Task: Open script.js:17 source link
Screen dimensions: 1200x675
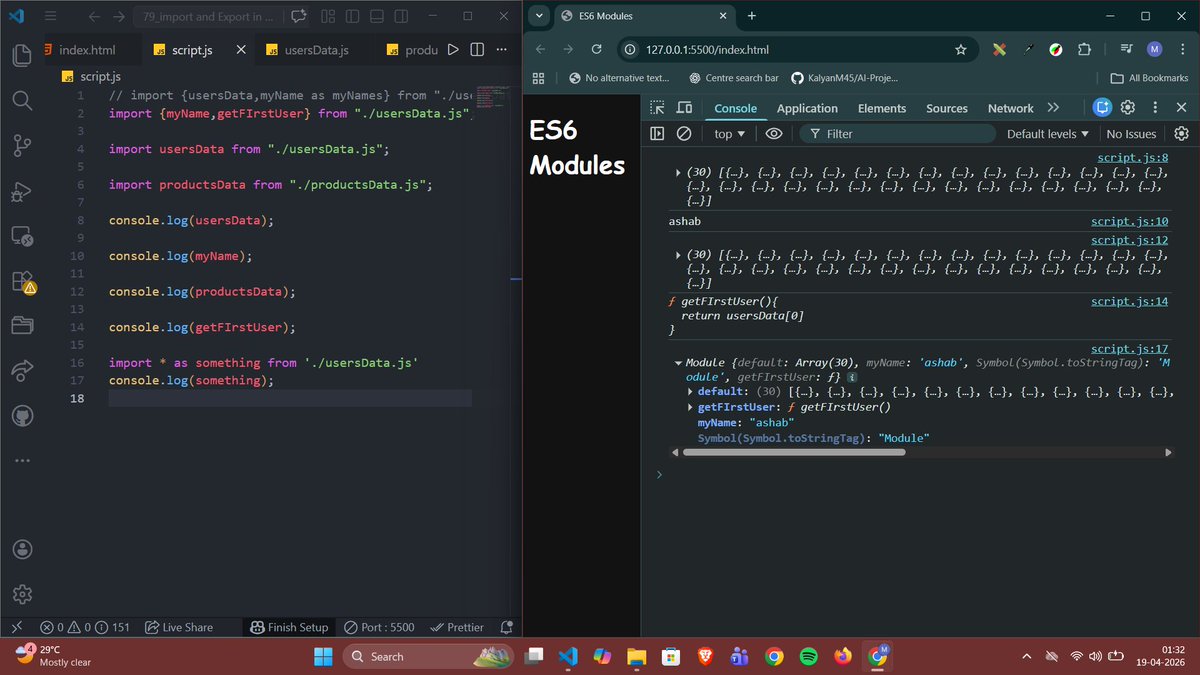Action: [x=1130, y=348]
